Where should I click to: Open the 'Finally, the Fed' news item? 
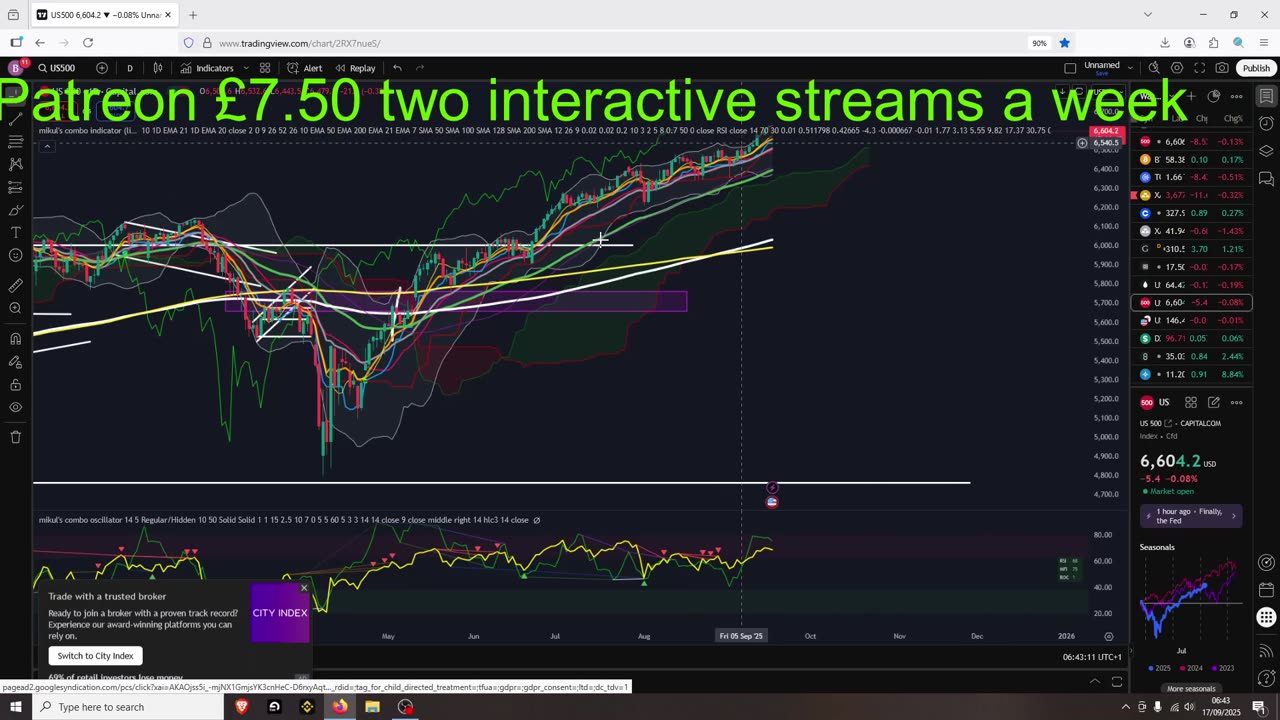[x=1191, y=516]
